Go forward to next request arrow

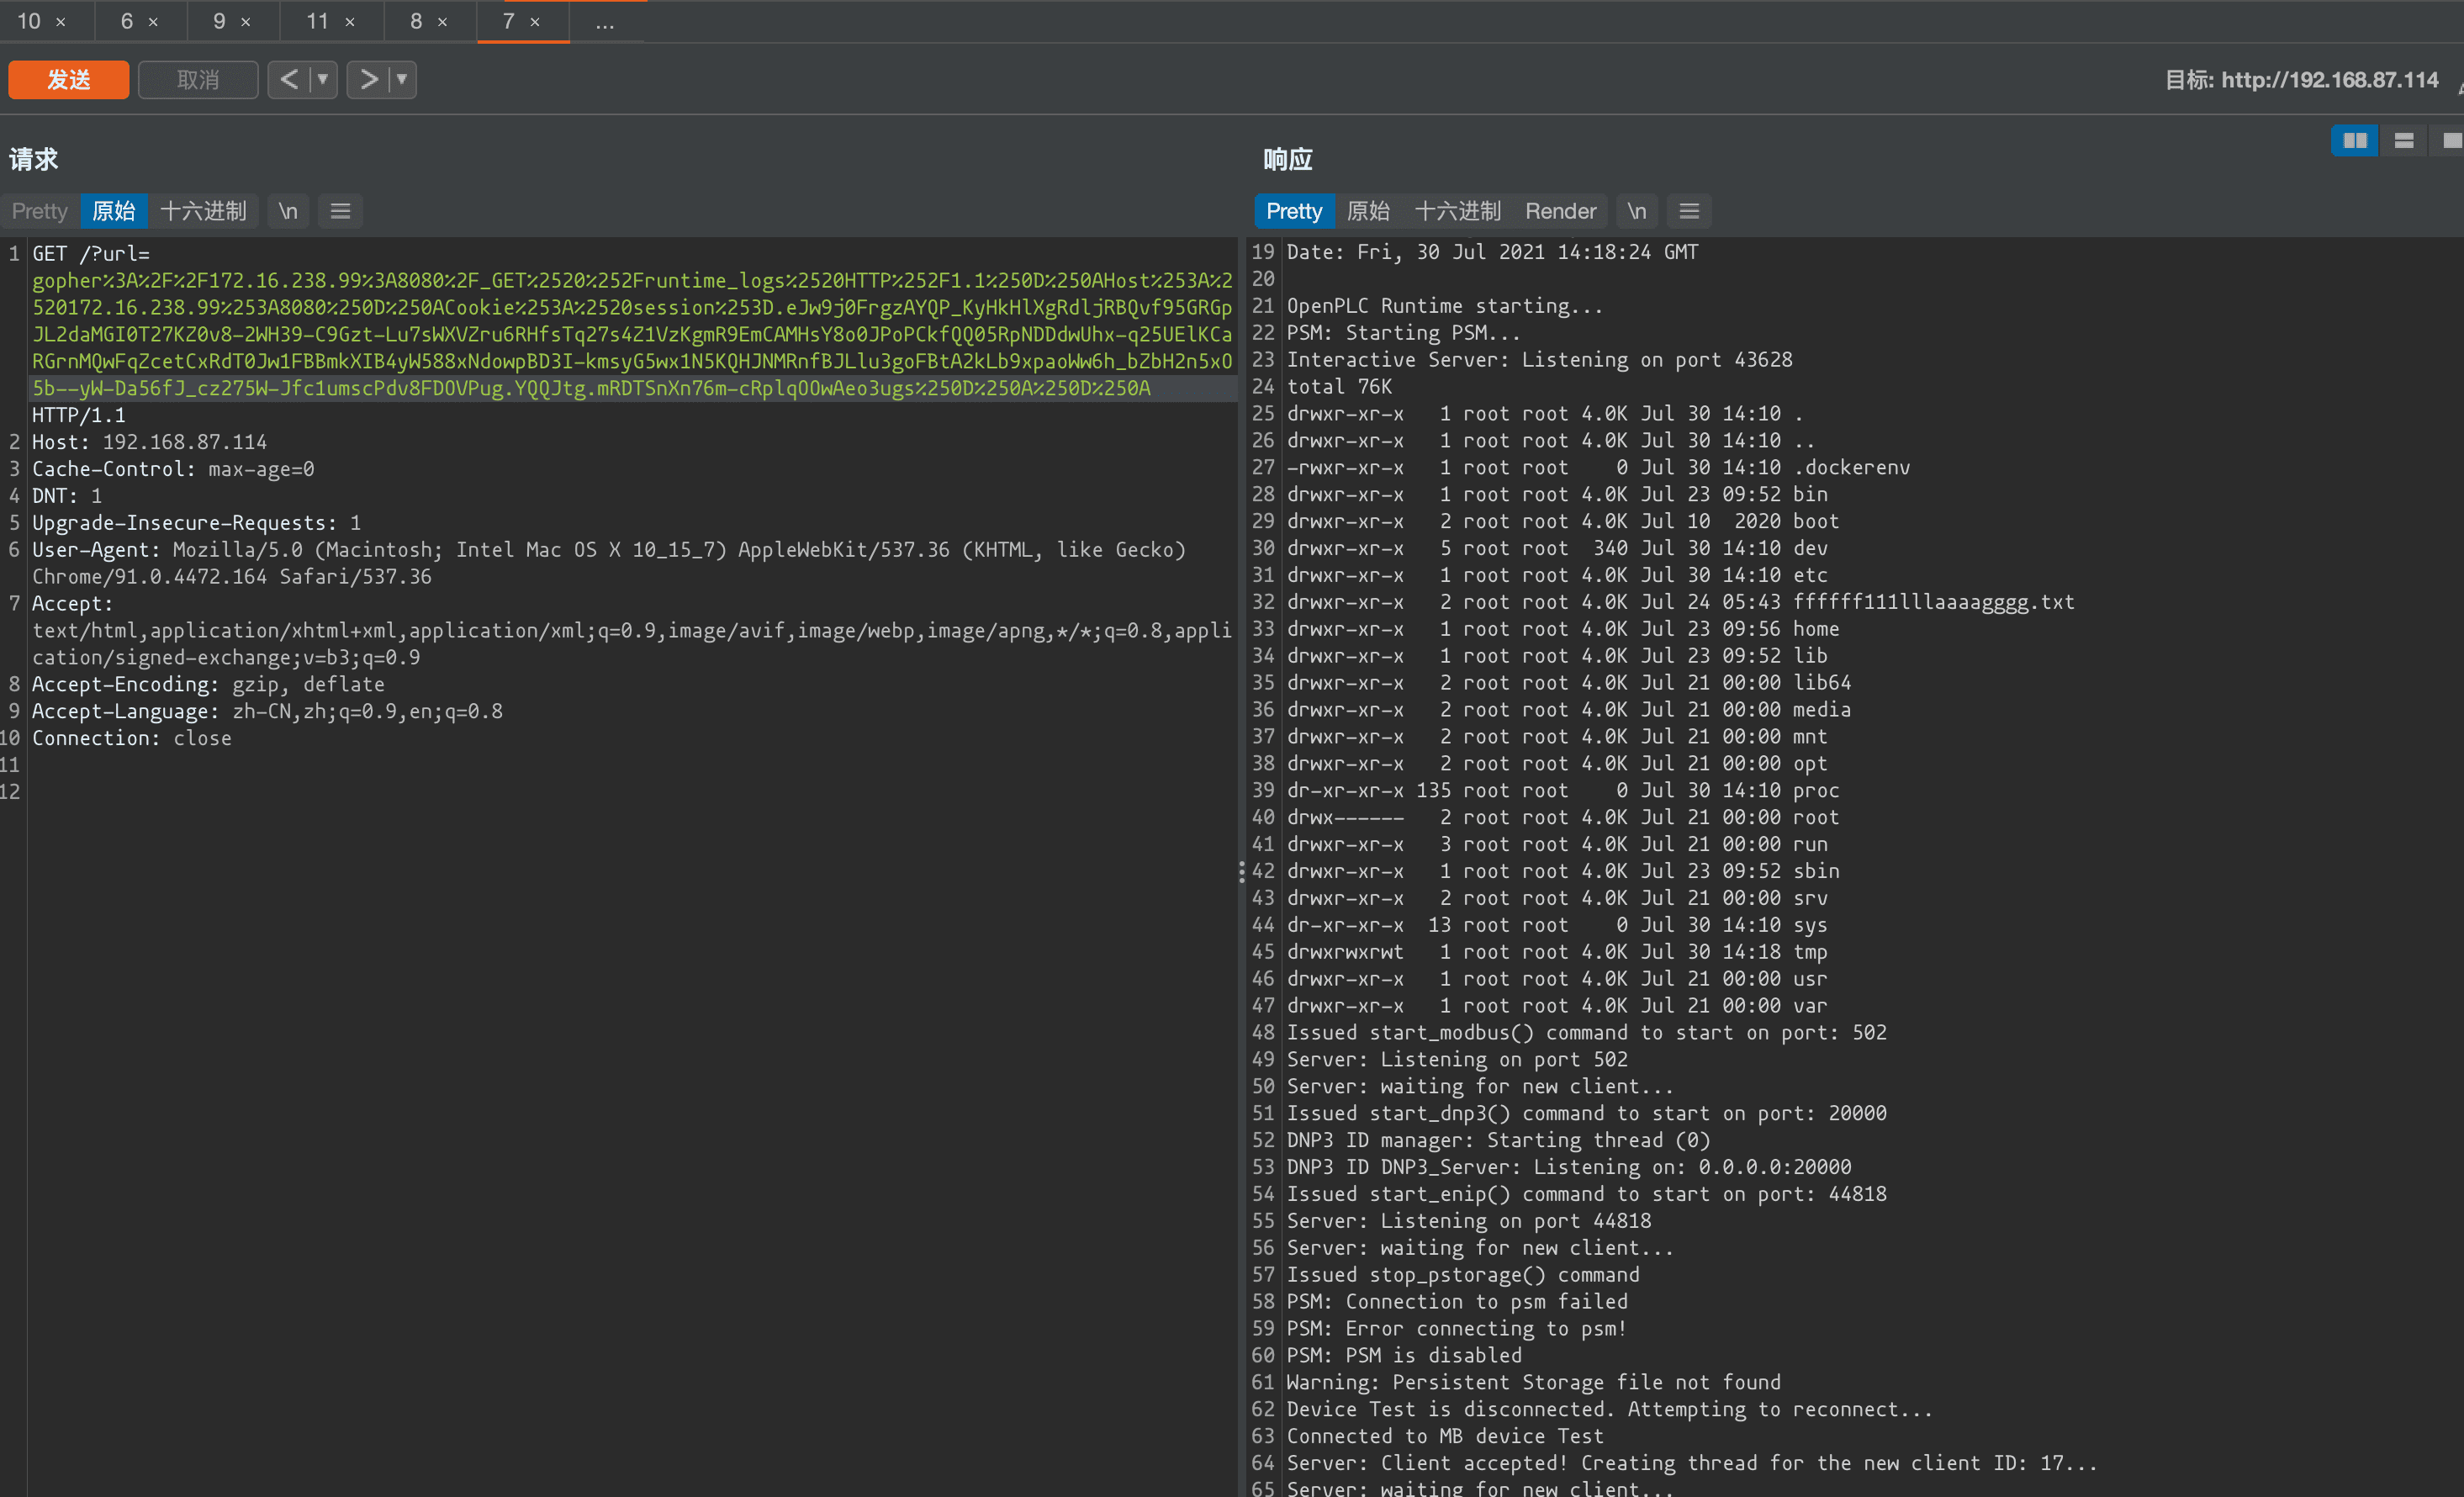[x=369, y=79]
